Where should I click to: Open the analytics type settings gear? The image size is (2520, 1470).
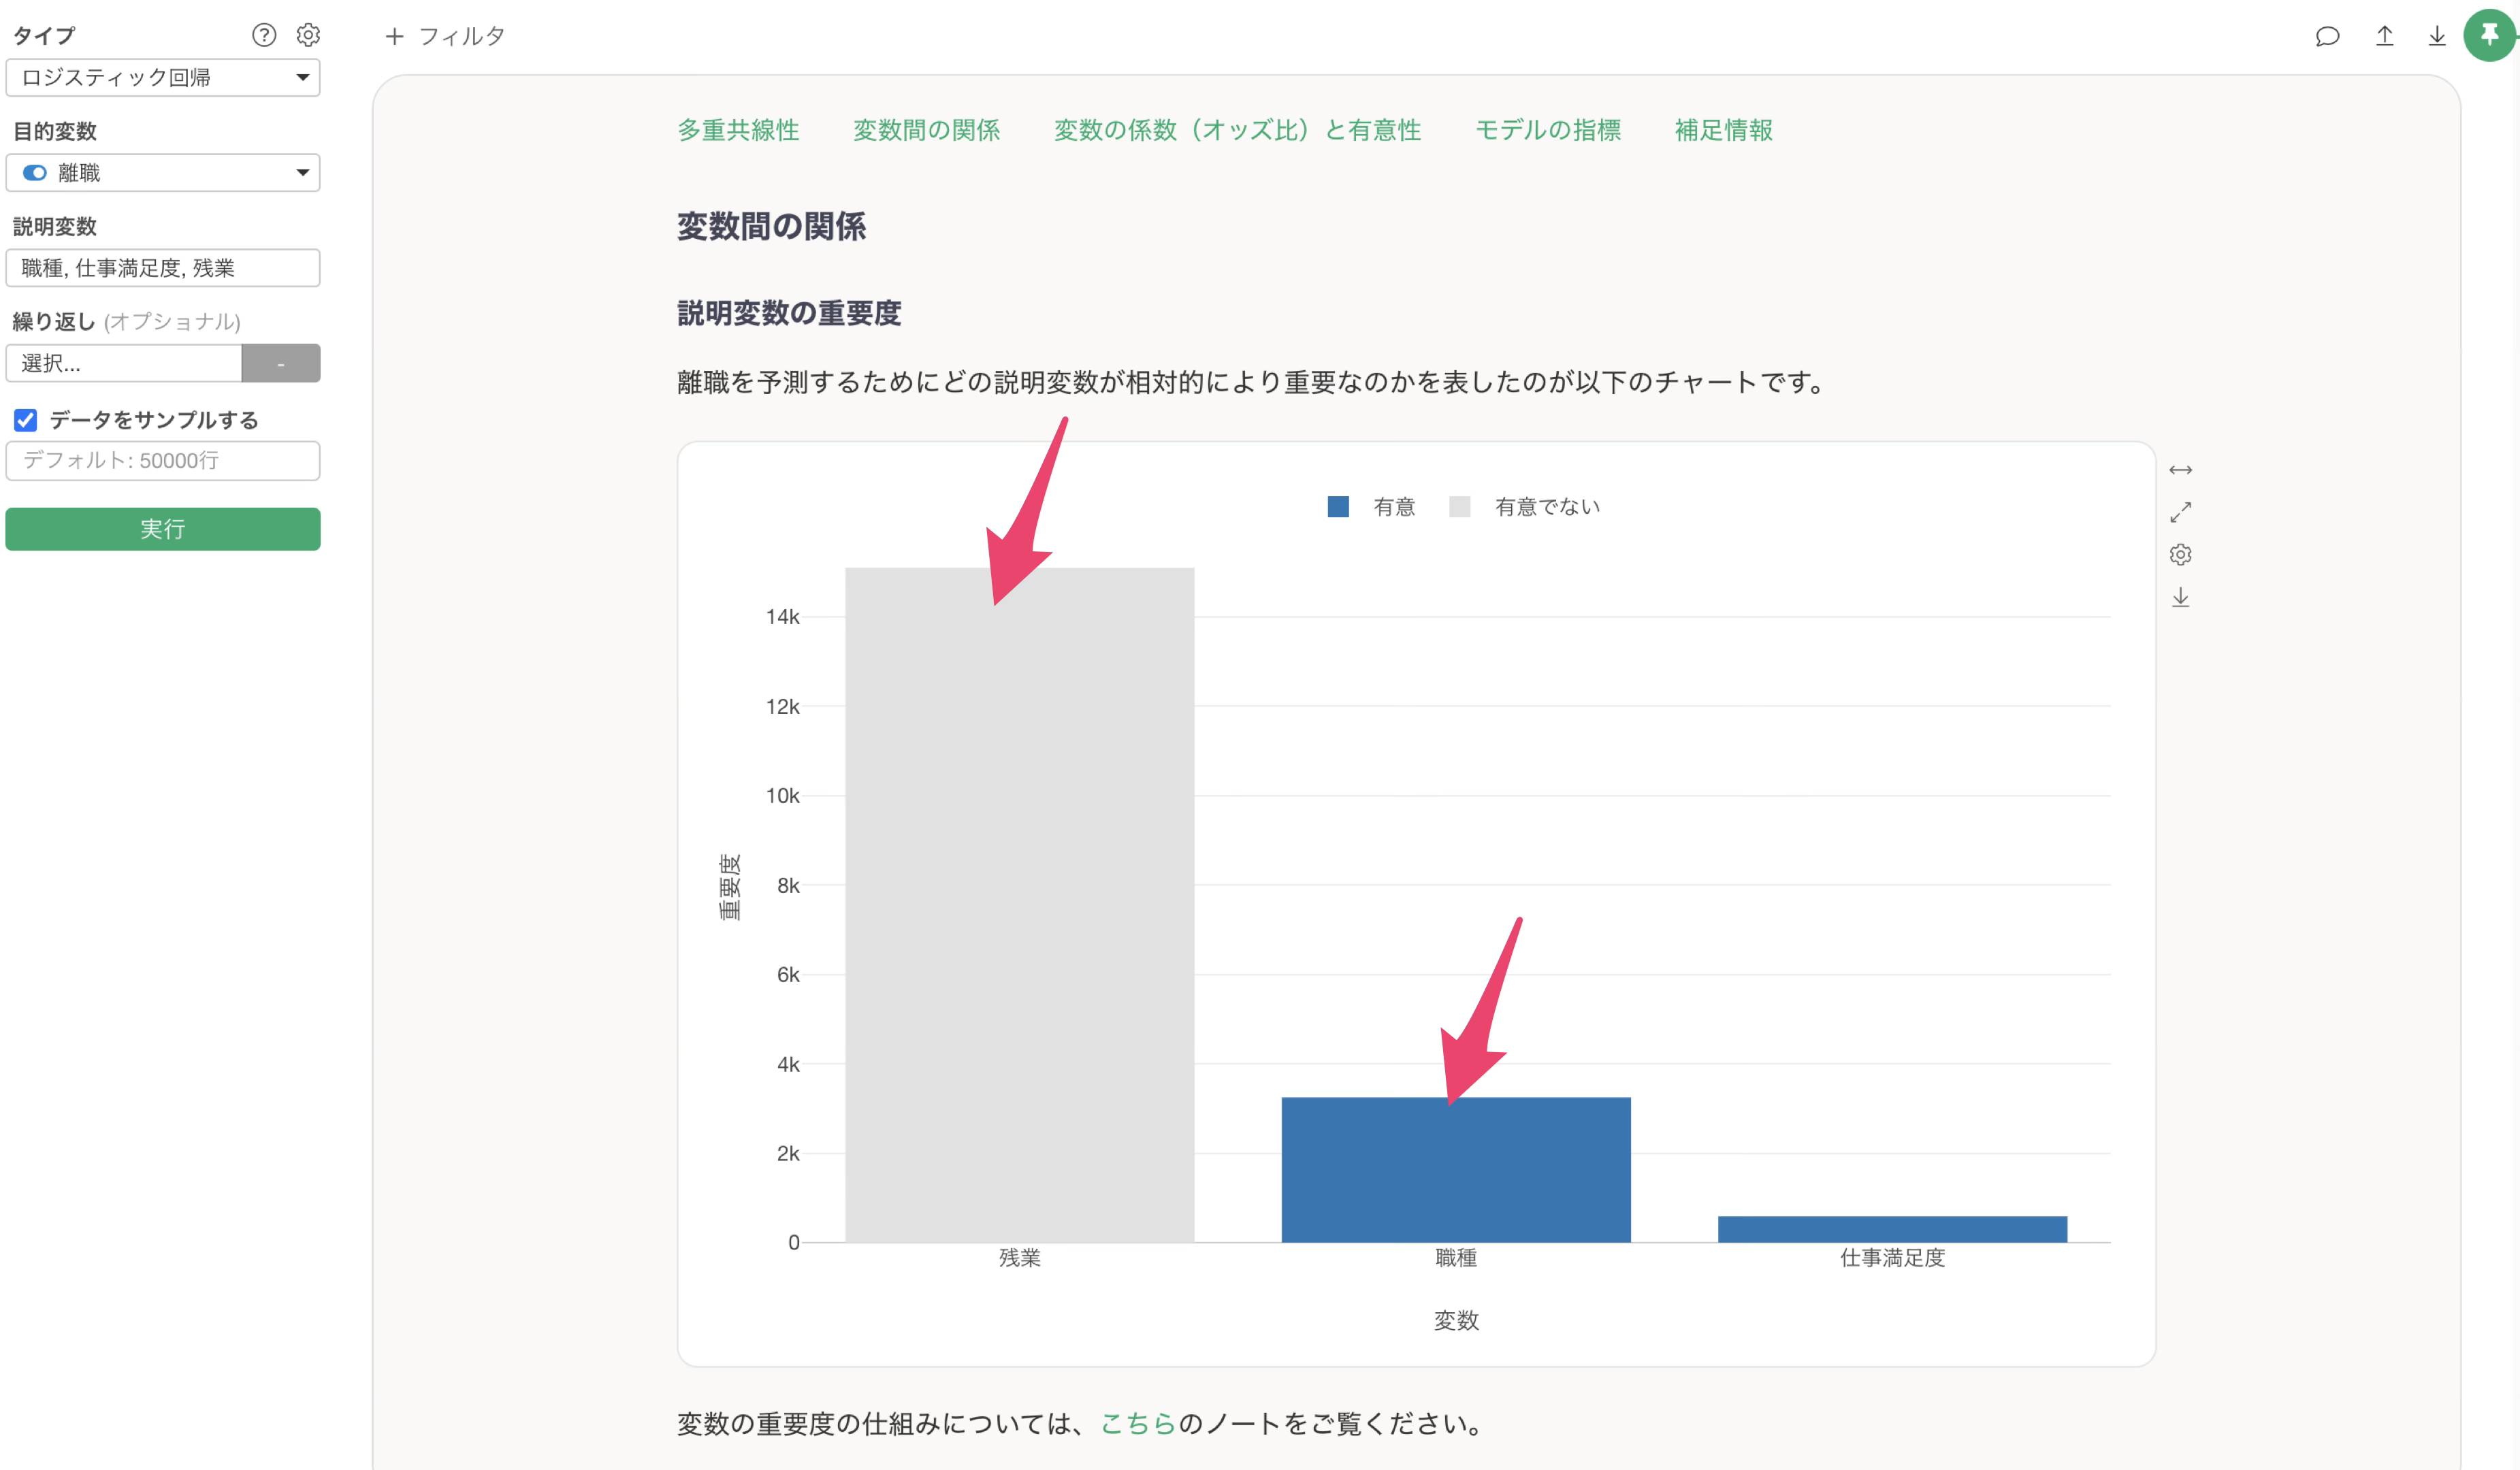point(308,35)
